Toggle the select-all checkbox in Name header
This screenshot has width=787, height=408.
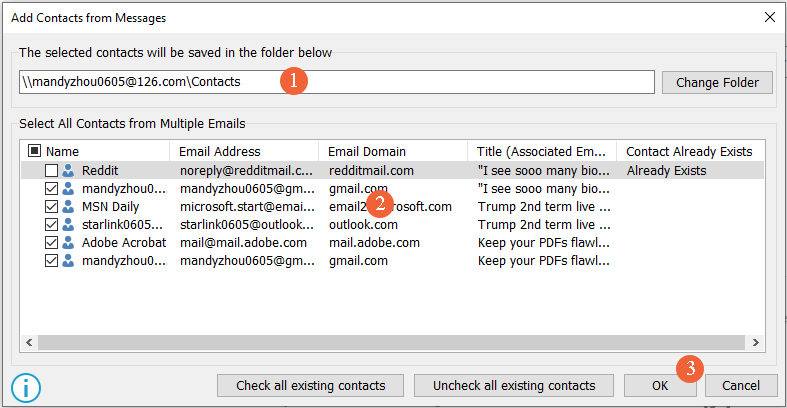pos(34,152)
